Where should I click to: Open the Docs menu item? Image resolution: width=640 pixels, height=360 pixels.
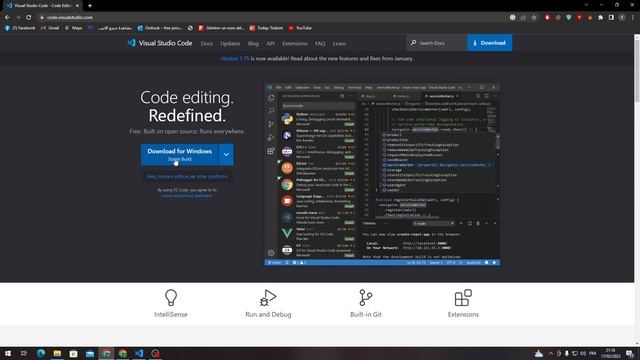pyautogui.click(x=207, y=43)
